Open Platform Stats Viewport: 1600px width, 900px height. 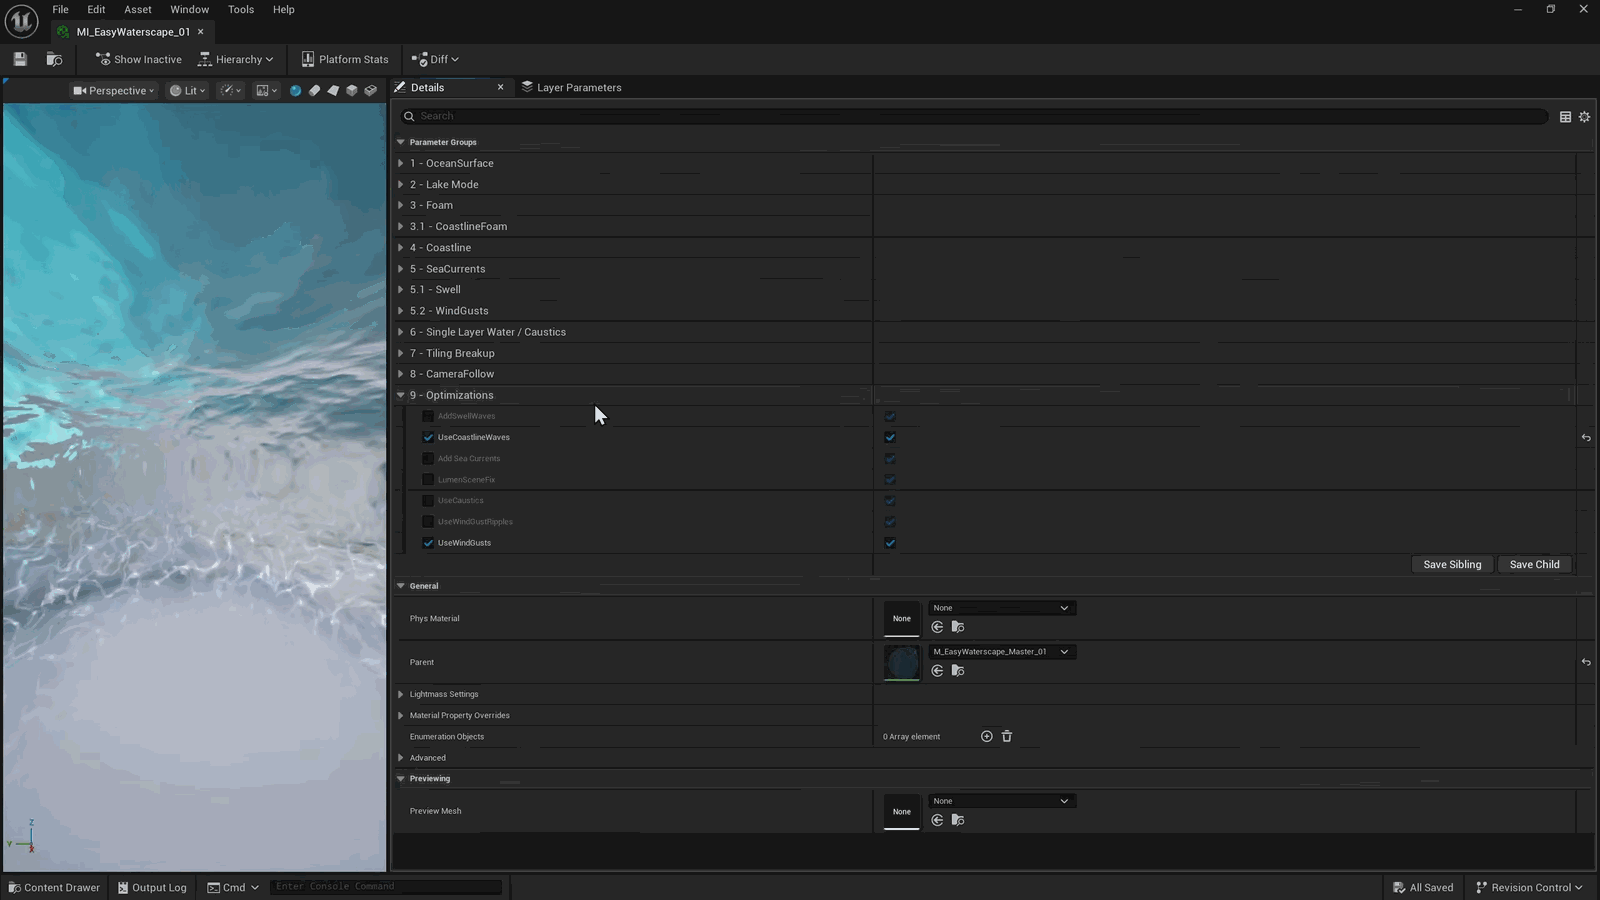345,59
